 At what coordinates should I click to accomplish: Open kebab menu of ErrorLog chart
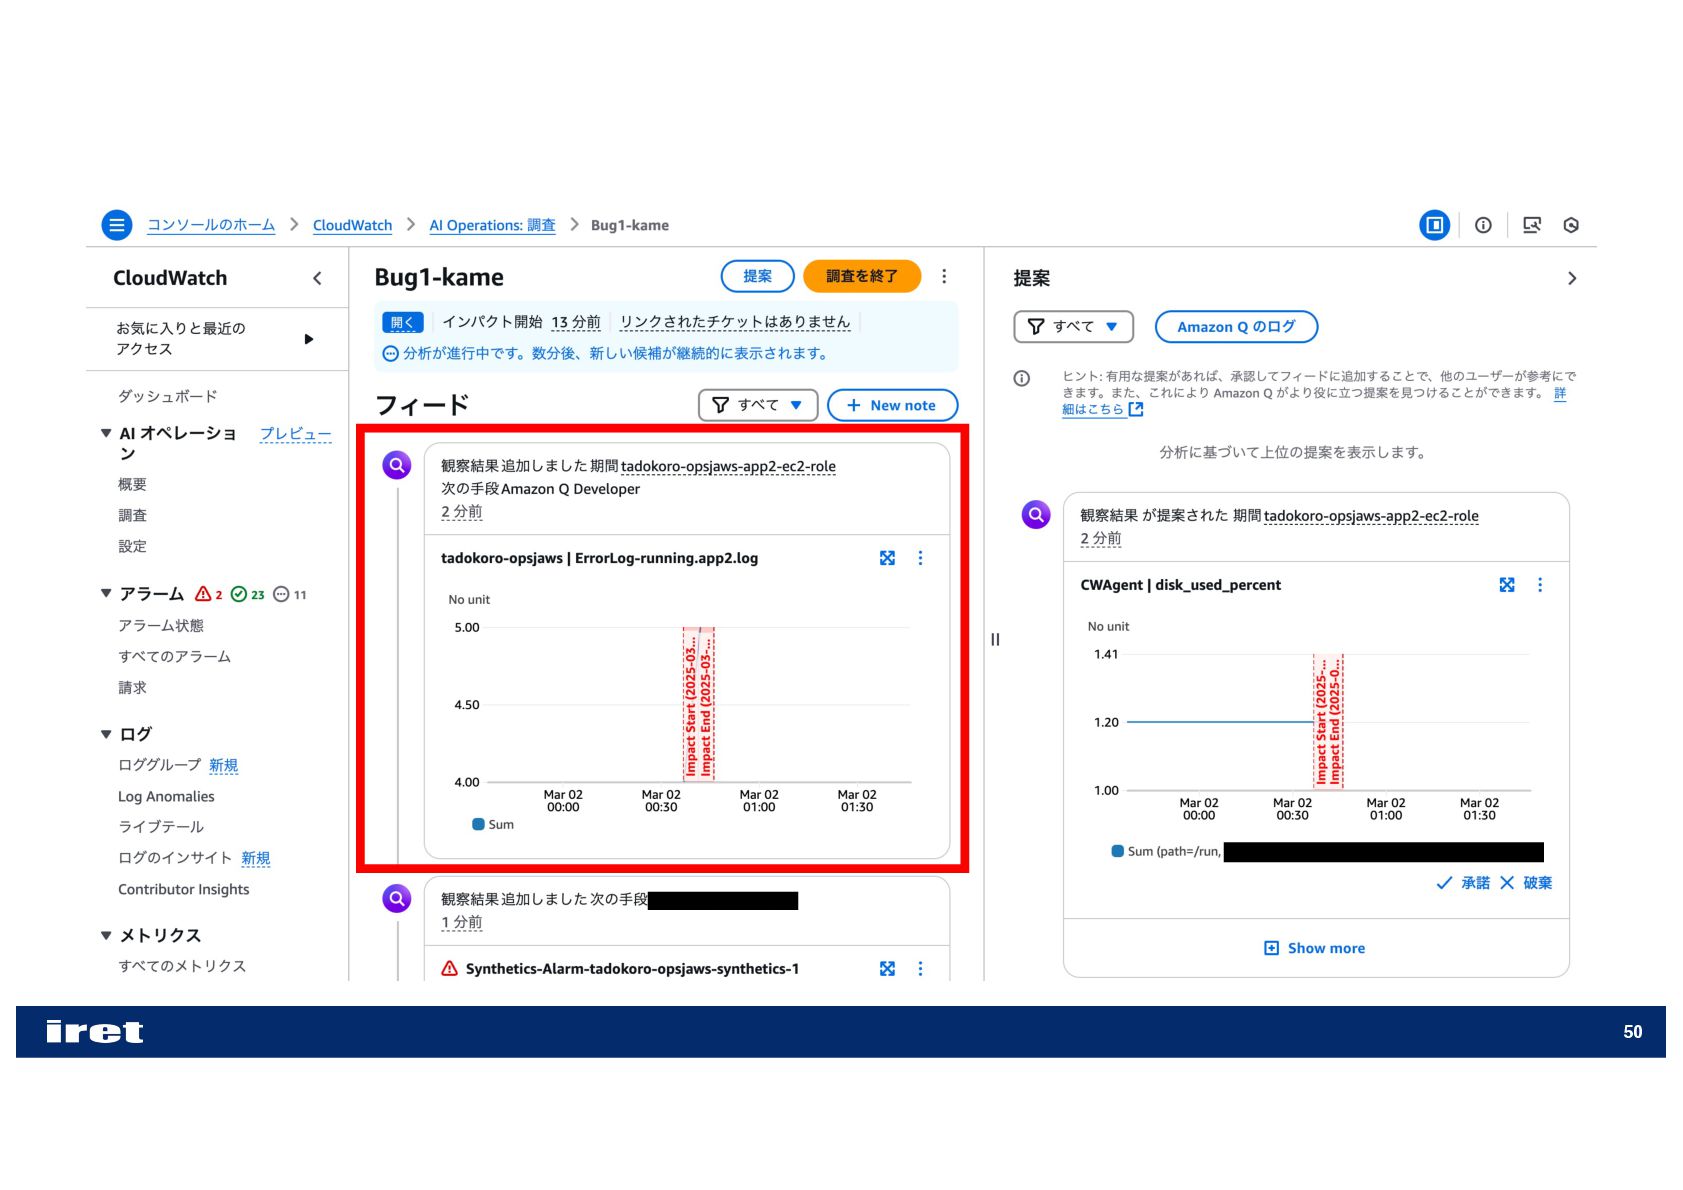920,558
